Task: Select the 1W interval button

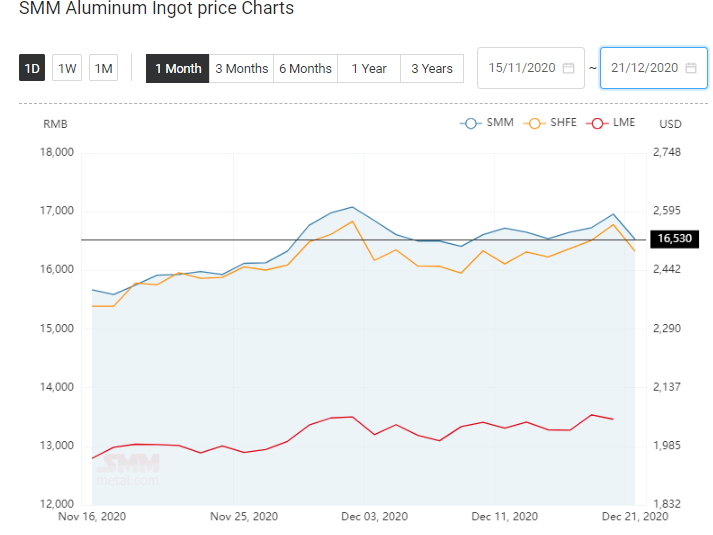Action: [x=67, y=68]
